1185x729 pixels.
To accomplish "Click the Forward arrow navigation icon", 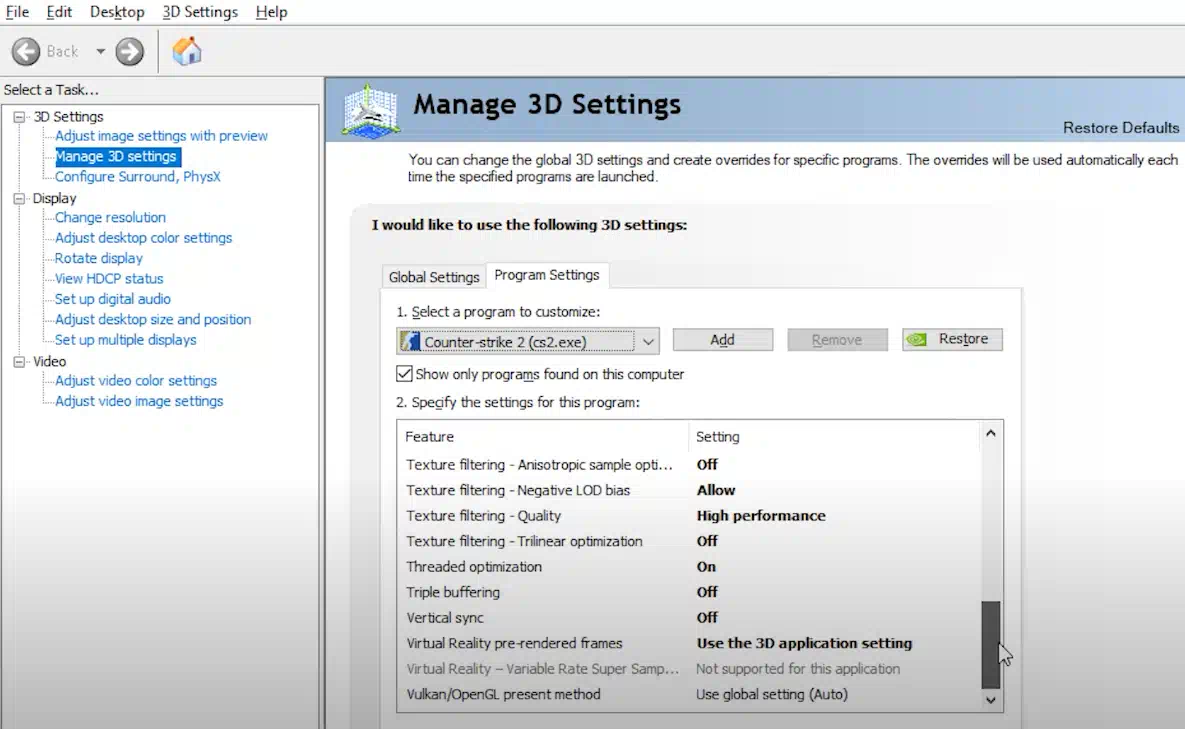I will point(129,52).
